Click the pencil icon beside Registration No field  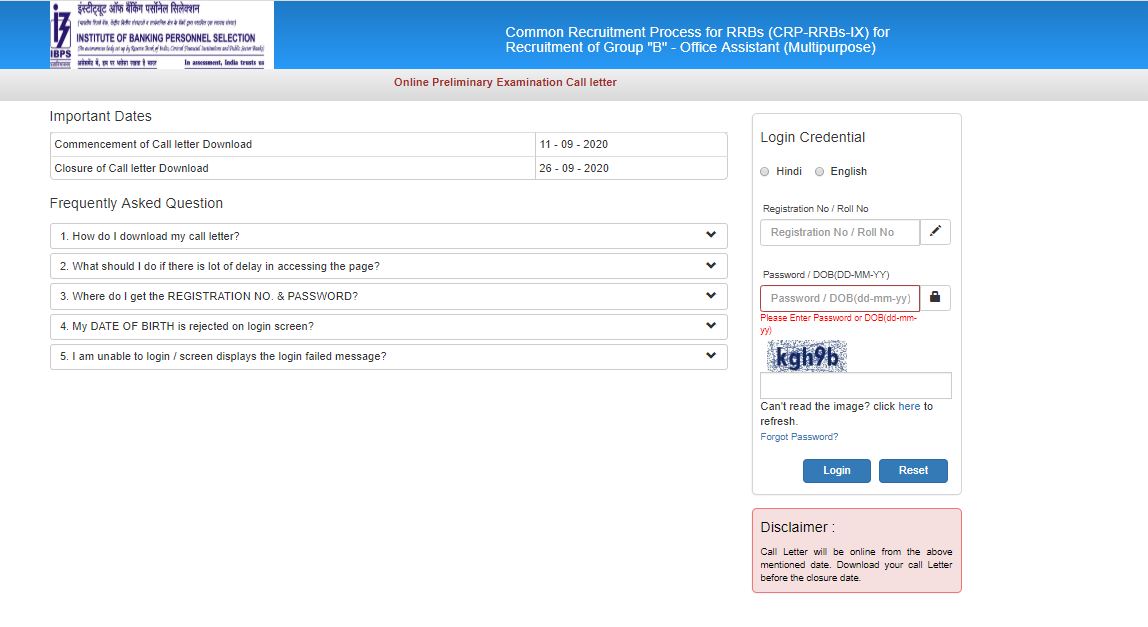point(935,232)
